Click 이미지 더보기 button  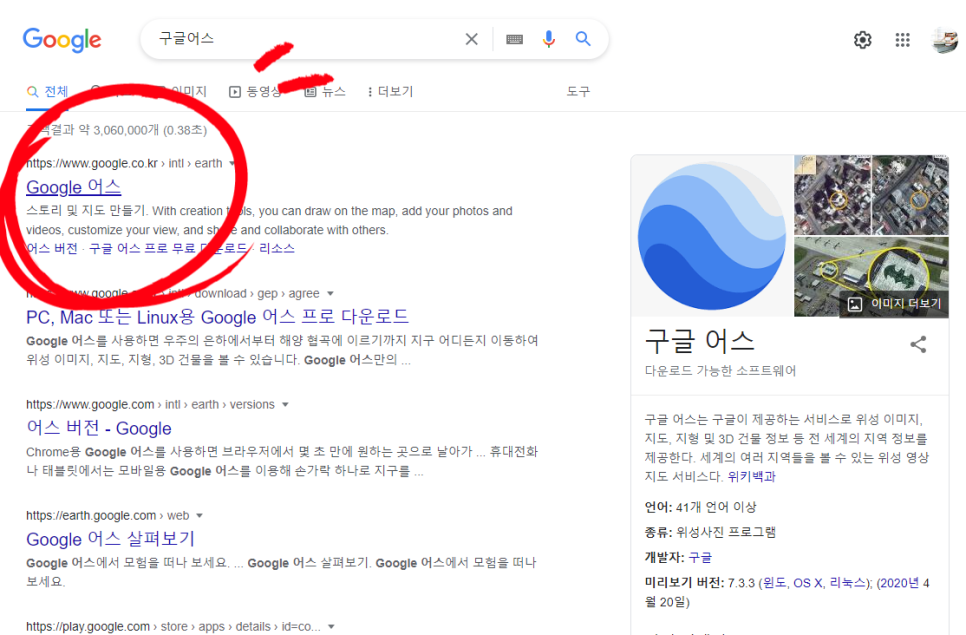coord(895,304)
